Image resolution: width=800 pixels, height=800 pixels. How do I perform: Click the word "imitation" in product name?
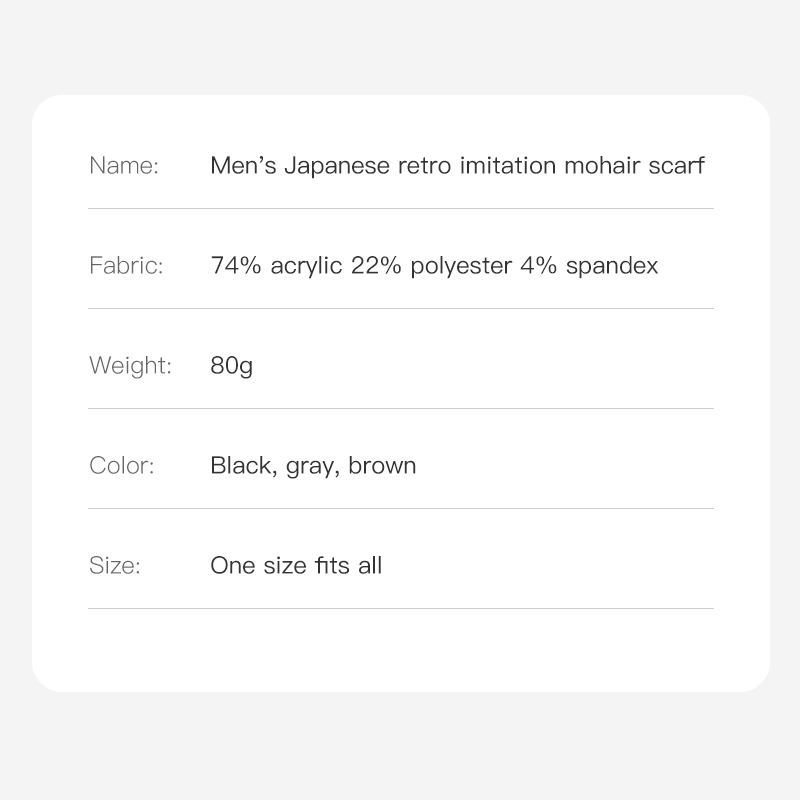[505, 166]
